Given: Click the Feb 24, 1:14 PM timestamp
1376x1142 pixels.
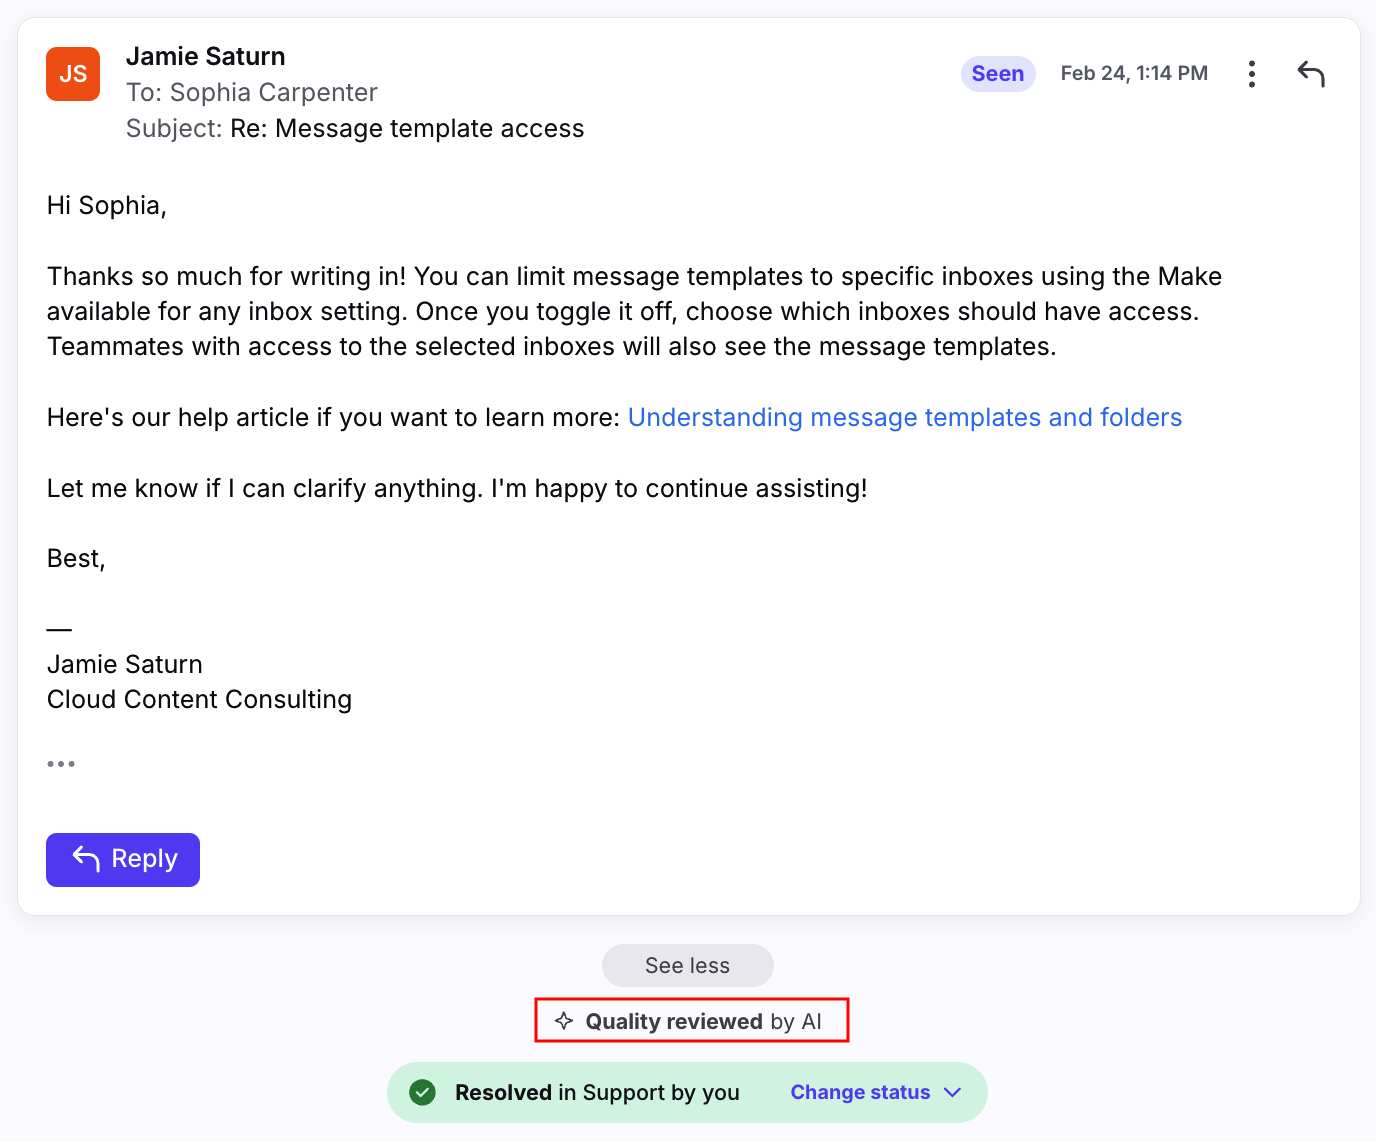Looking at the screenshot, I should point(1134,74).
